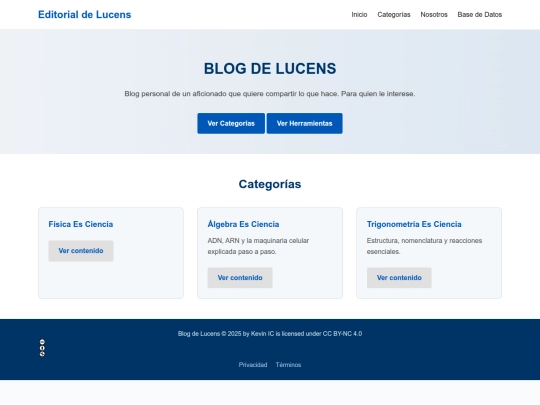Click the non-commercial NC icon in footer

click(42, 354)
